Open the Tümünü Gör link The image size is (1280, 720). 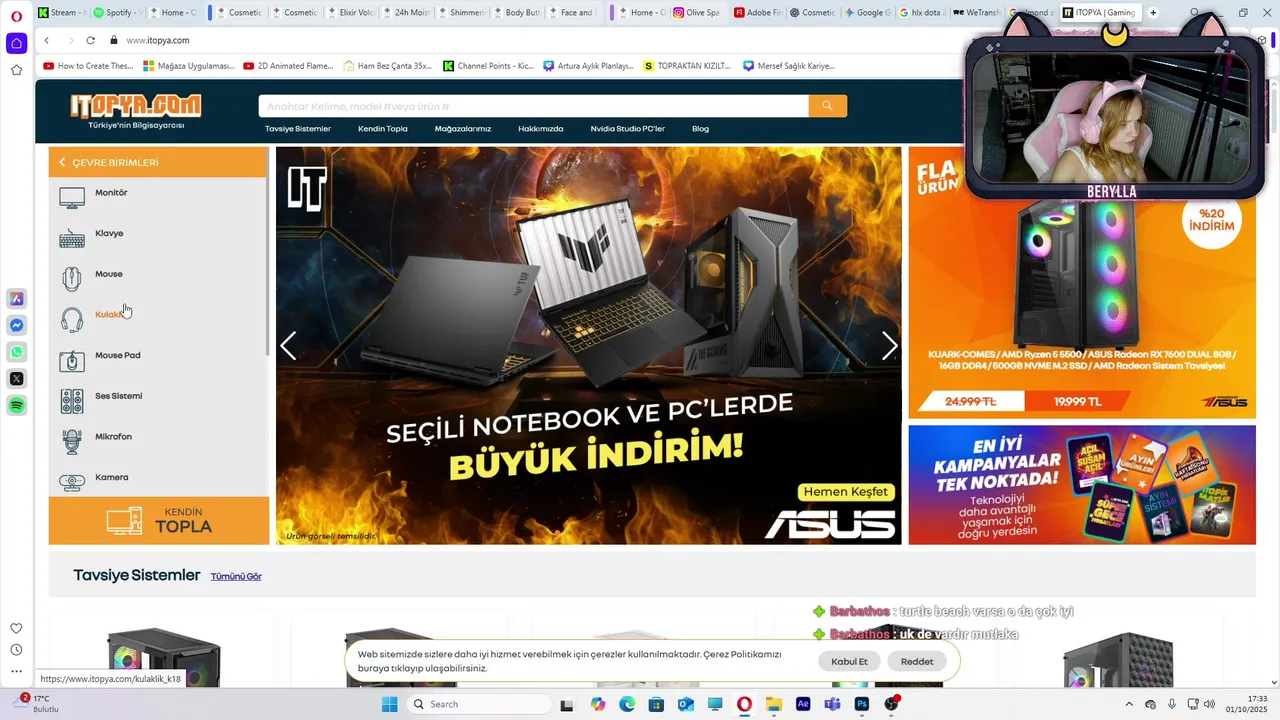pyautogui.click(x=236, y=577)
